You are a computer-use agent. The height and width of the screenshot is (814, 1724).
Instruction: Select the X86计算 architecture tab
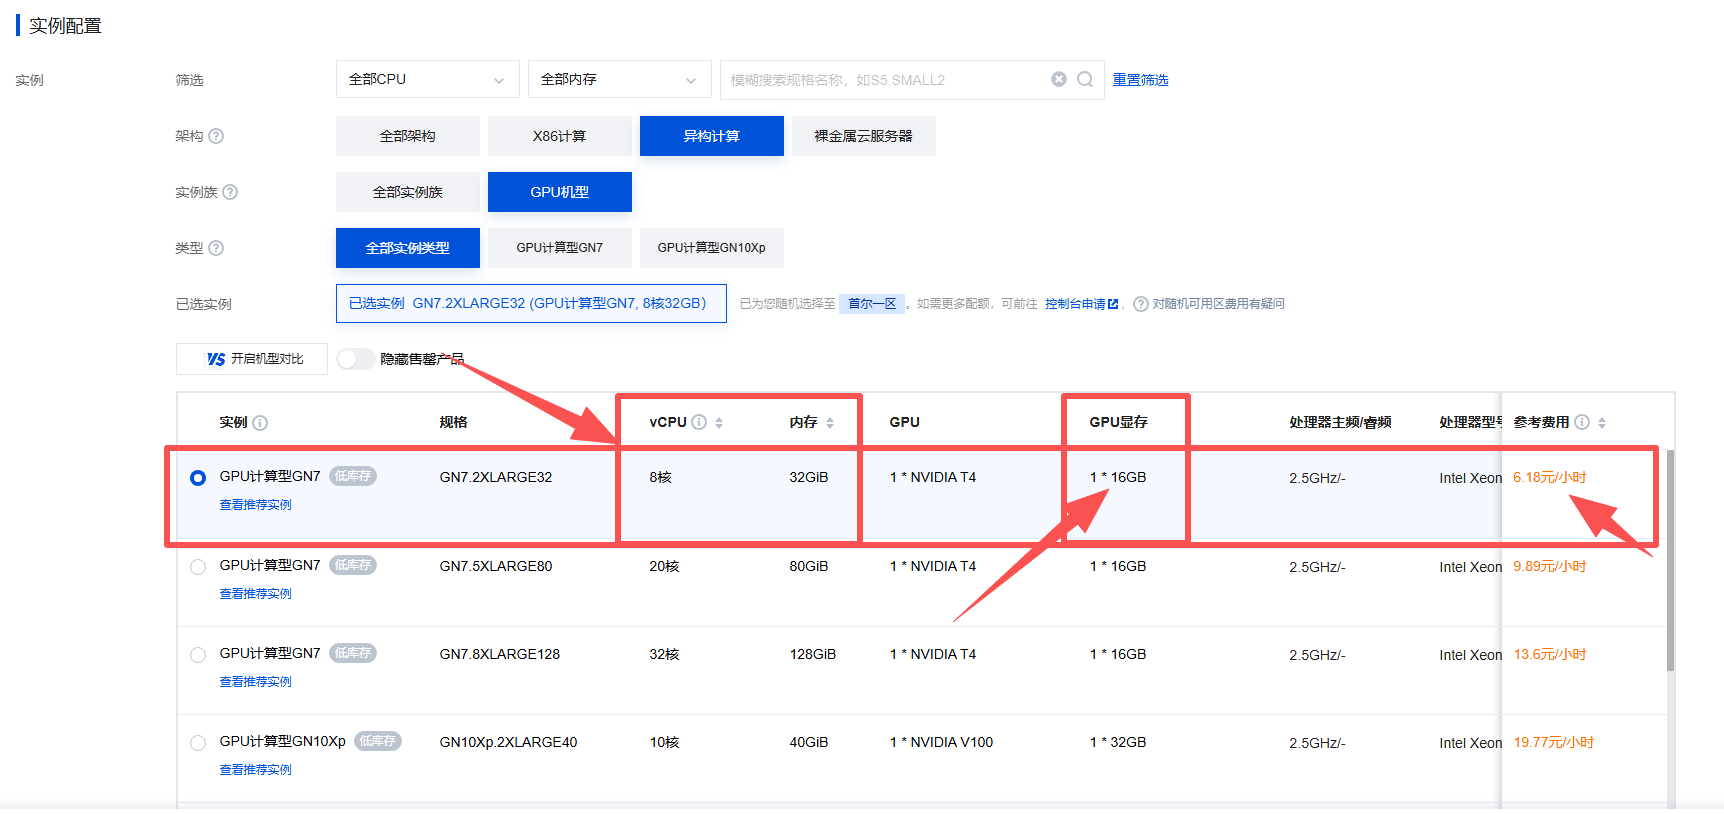coord(560,136)
